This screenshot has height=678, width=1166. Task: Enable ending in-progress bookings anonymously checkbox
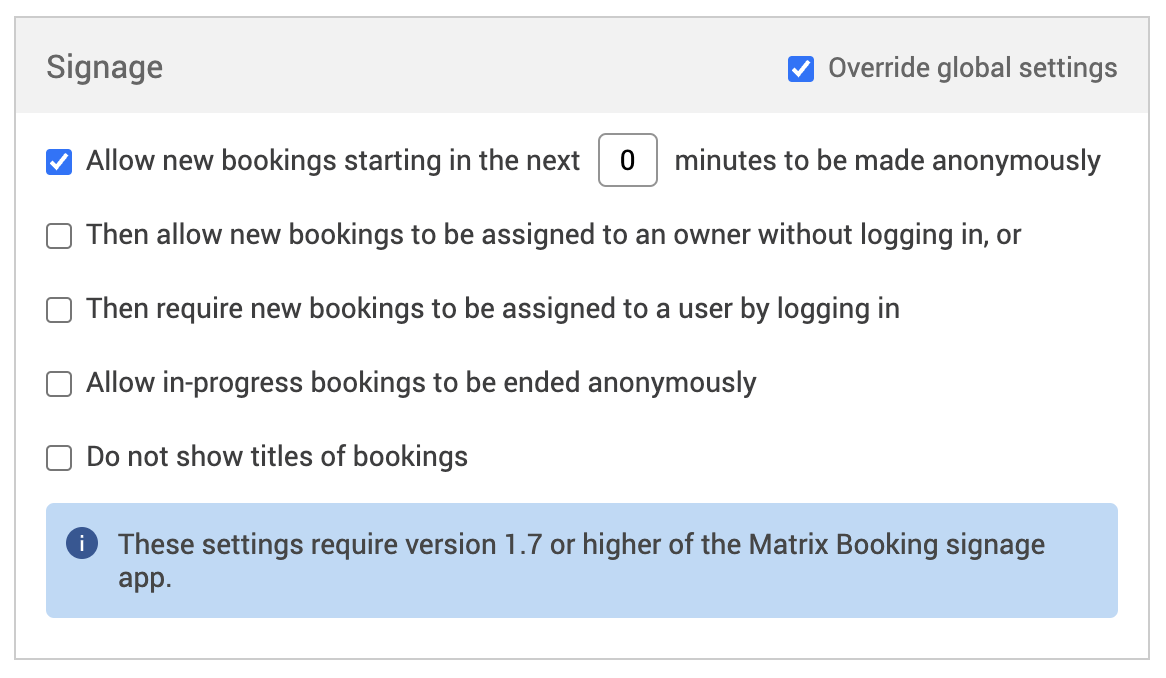coord(60,384)
